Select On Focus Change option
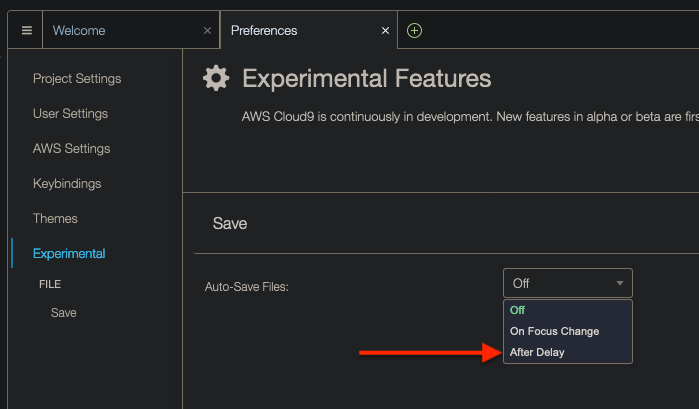 (554, 331)
